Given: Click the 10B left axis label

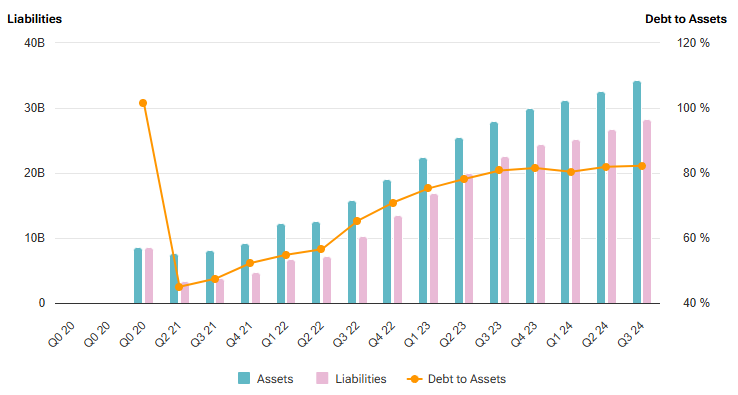Looking at the screenshot, I should [34, 238].
